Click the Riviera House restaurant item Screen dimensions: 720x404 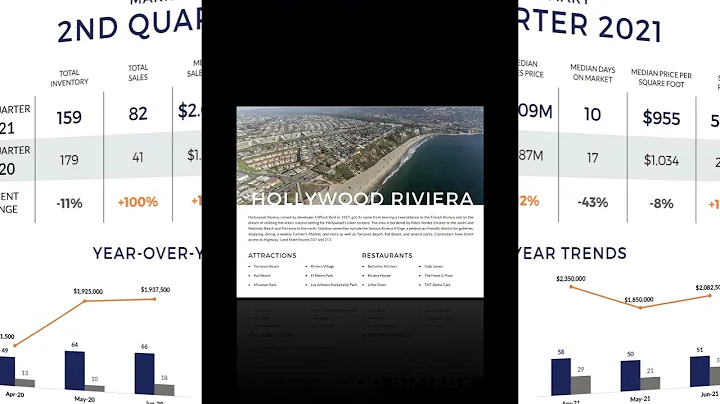tap(379, 275)
